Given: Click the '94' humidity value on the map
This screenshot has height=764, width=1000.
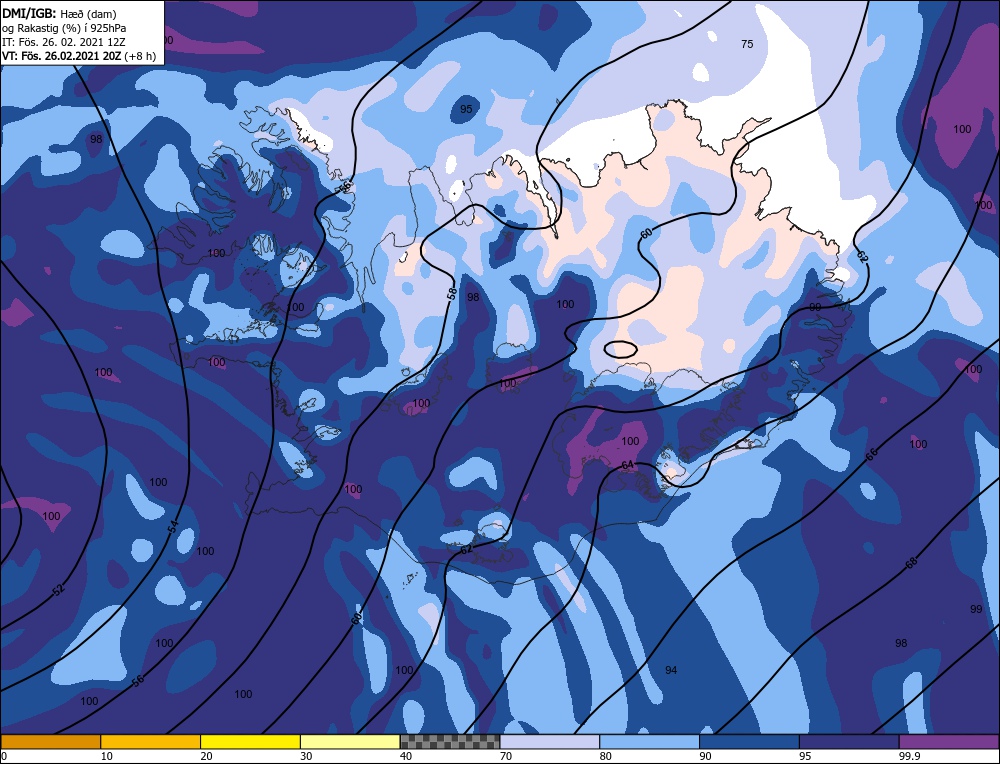Looking at the screenshot, I should pyautogui.click(x=671, y=670).
